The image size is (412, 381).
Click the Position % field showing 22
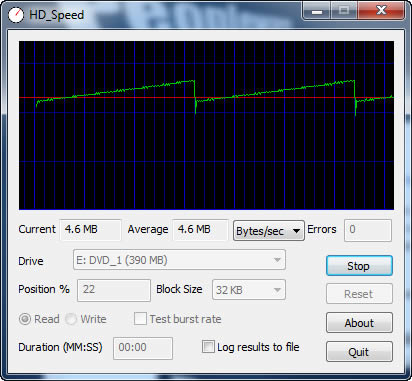pos(114,290)
